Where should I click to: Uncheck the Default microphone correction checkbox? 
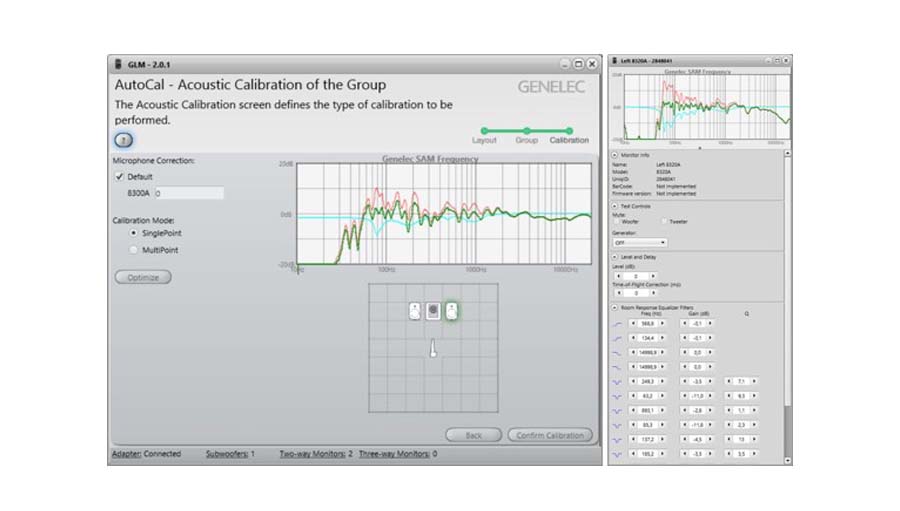pos(119,177)
